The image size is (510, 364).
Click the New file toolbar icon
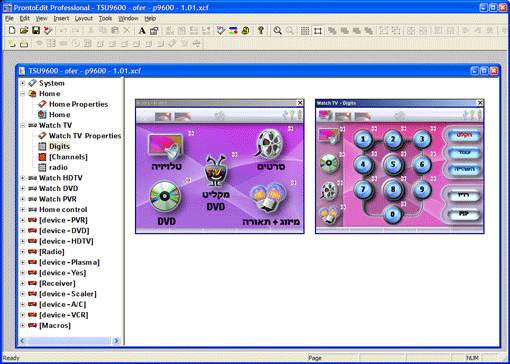click(x=12, y=31)
